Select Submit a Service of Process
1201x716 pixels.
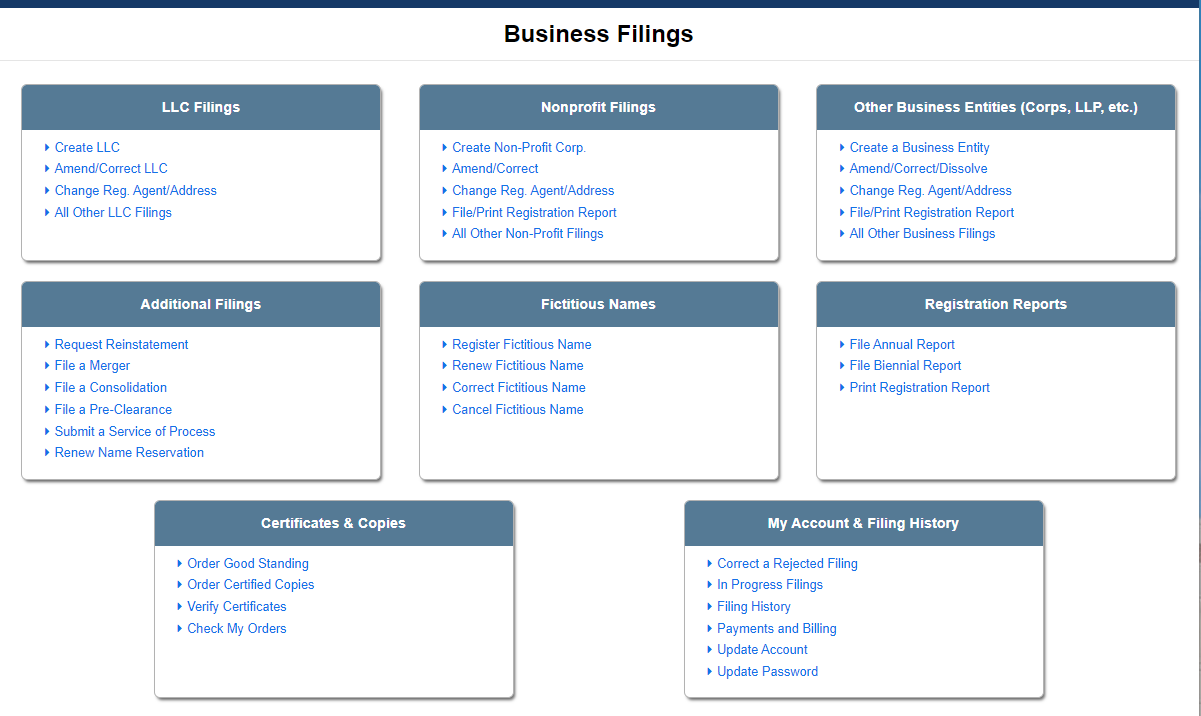coord(134,431)
